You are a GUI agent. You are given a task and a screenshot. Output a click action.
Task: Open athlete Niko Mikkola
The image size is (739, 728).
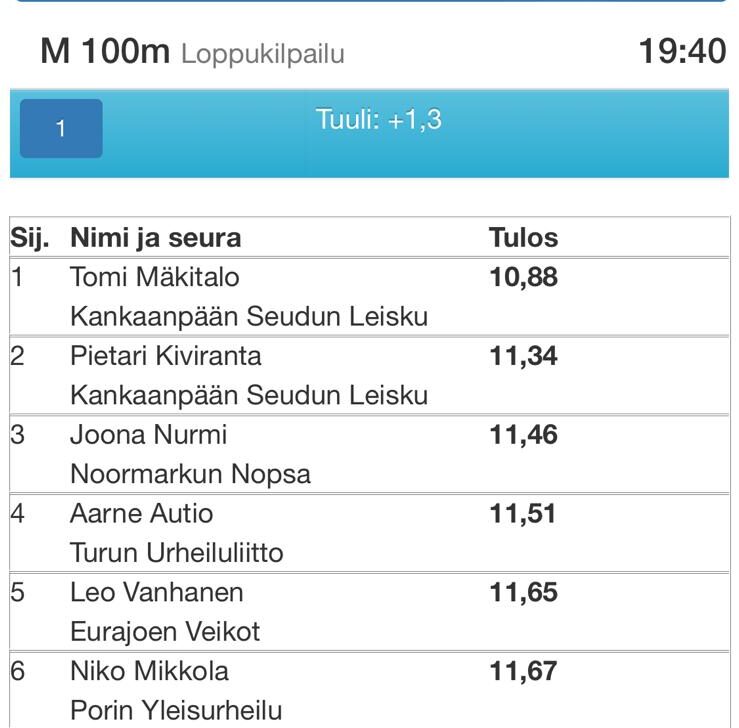[x=149, y=671]
